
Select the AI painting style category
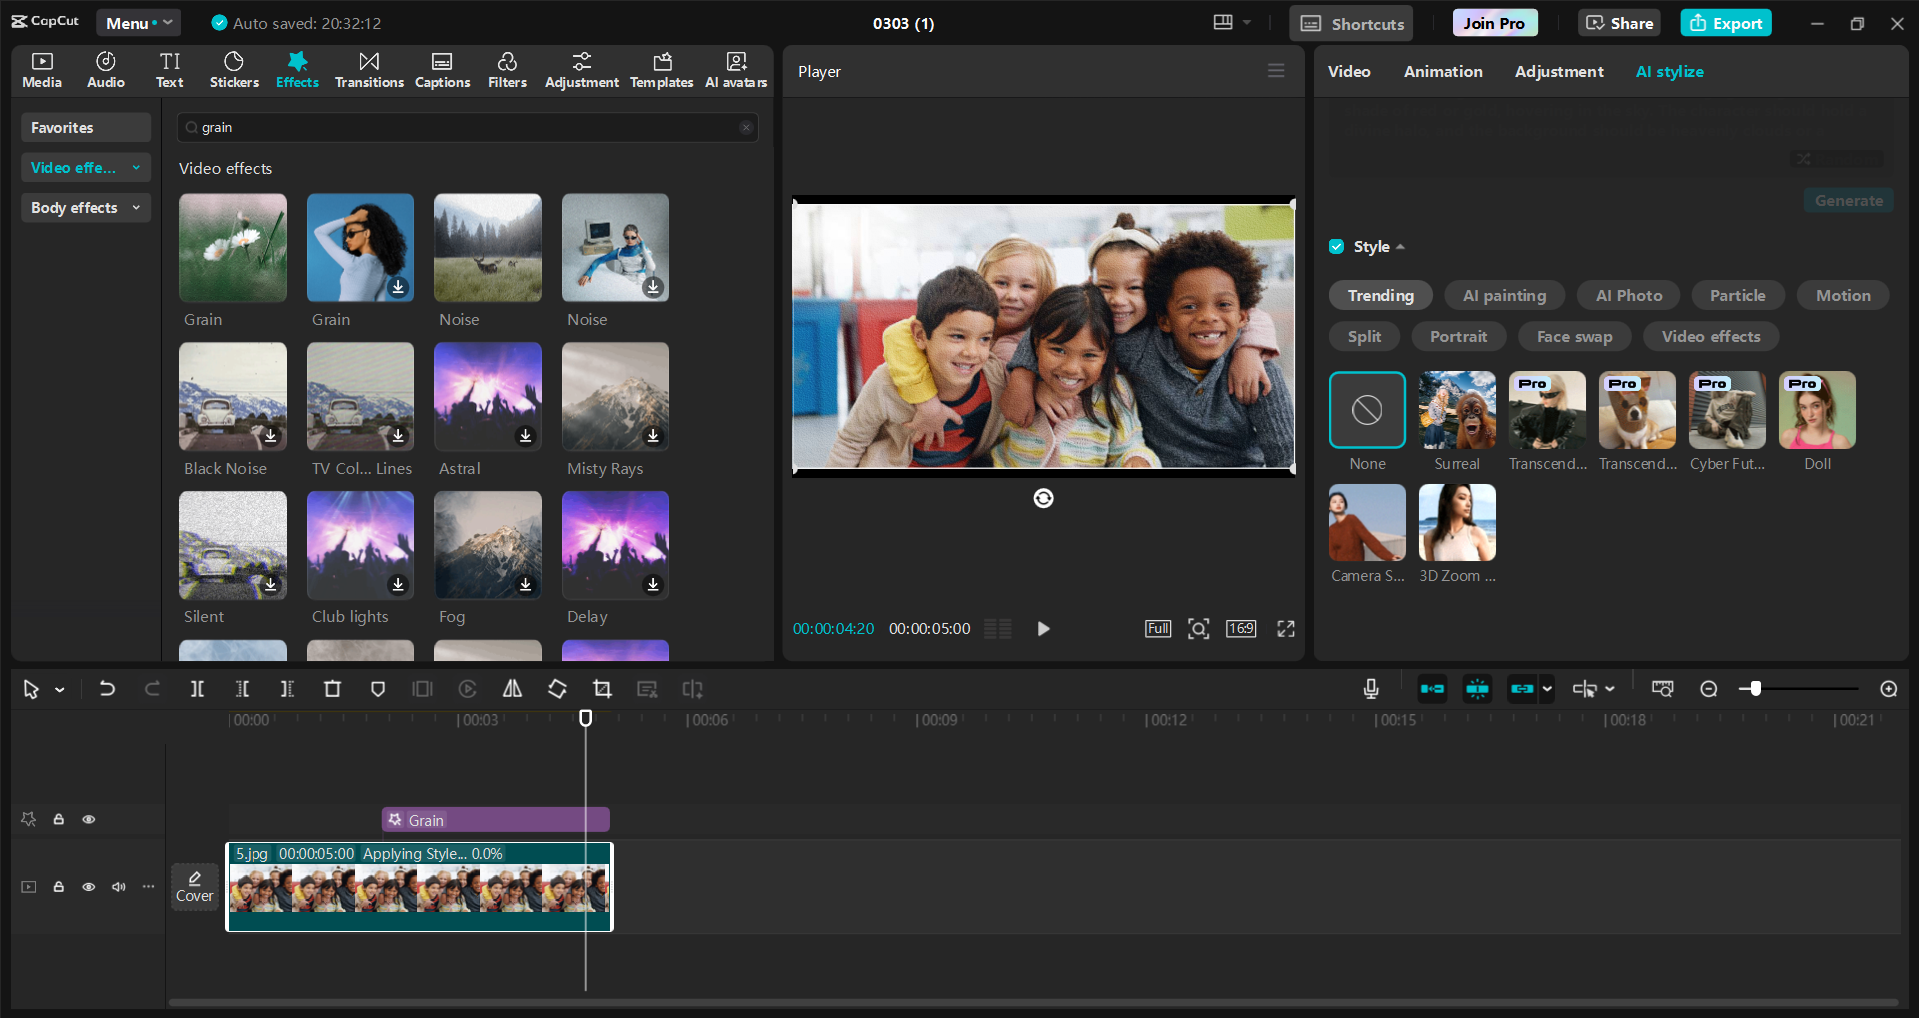tap(1503, 296)
